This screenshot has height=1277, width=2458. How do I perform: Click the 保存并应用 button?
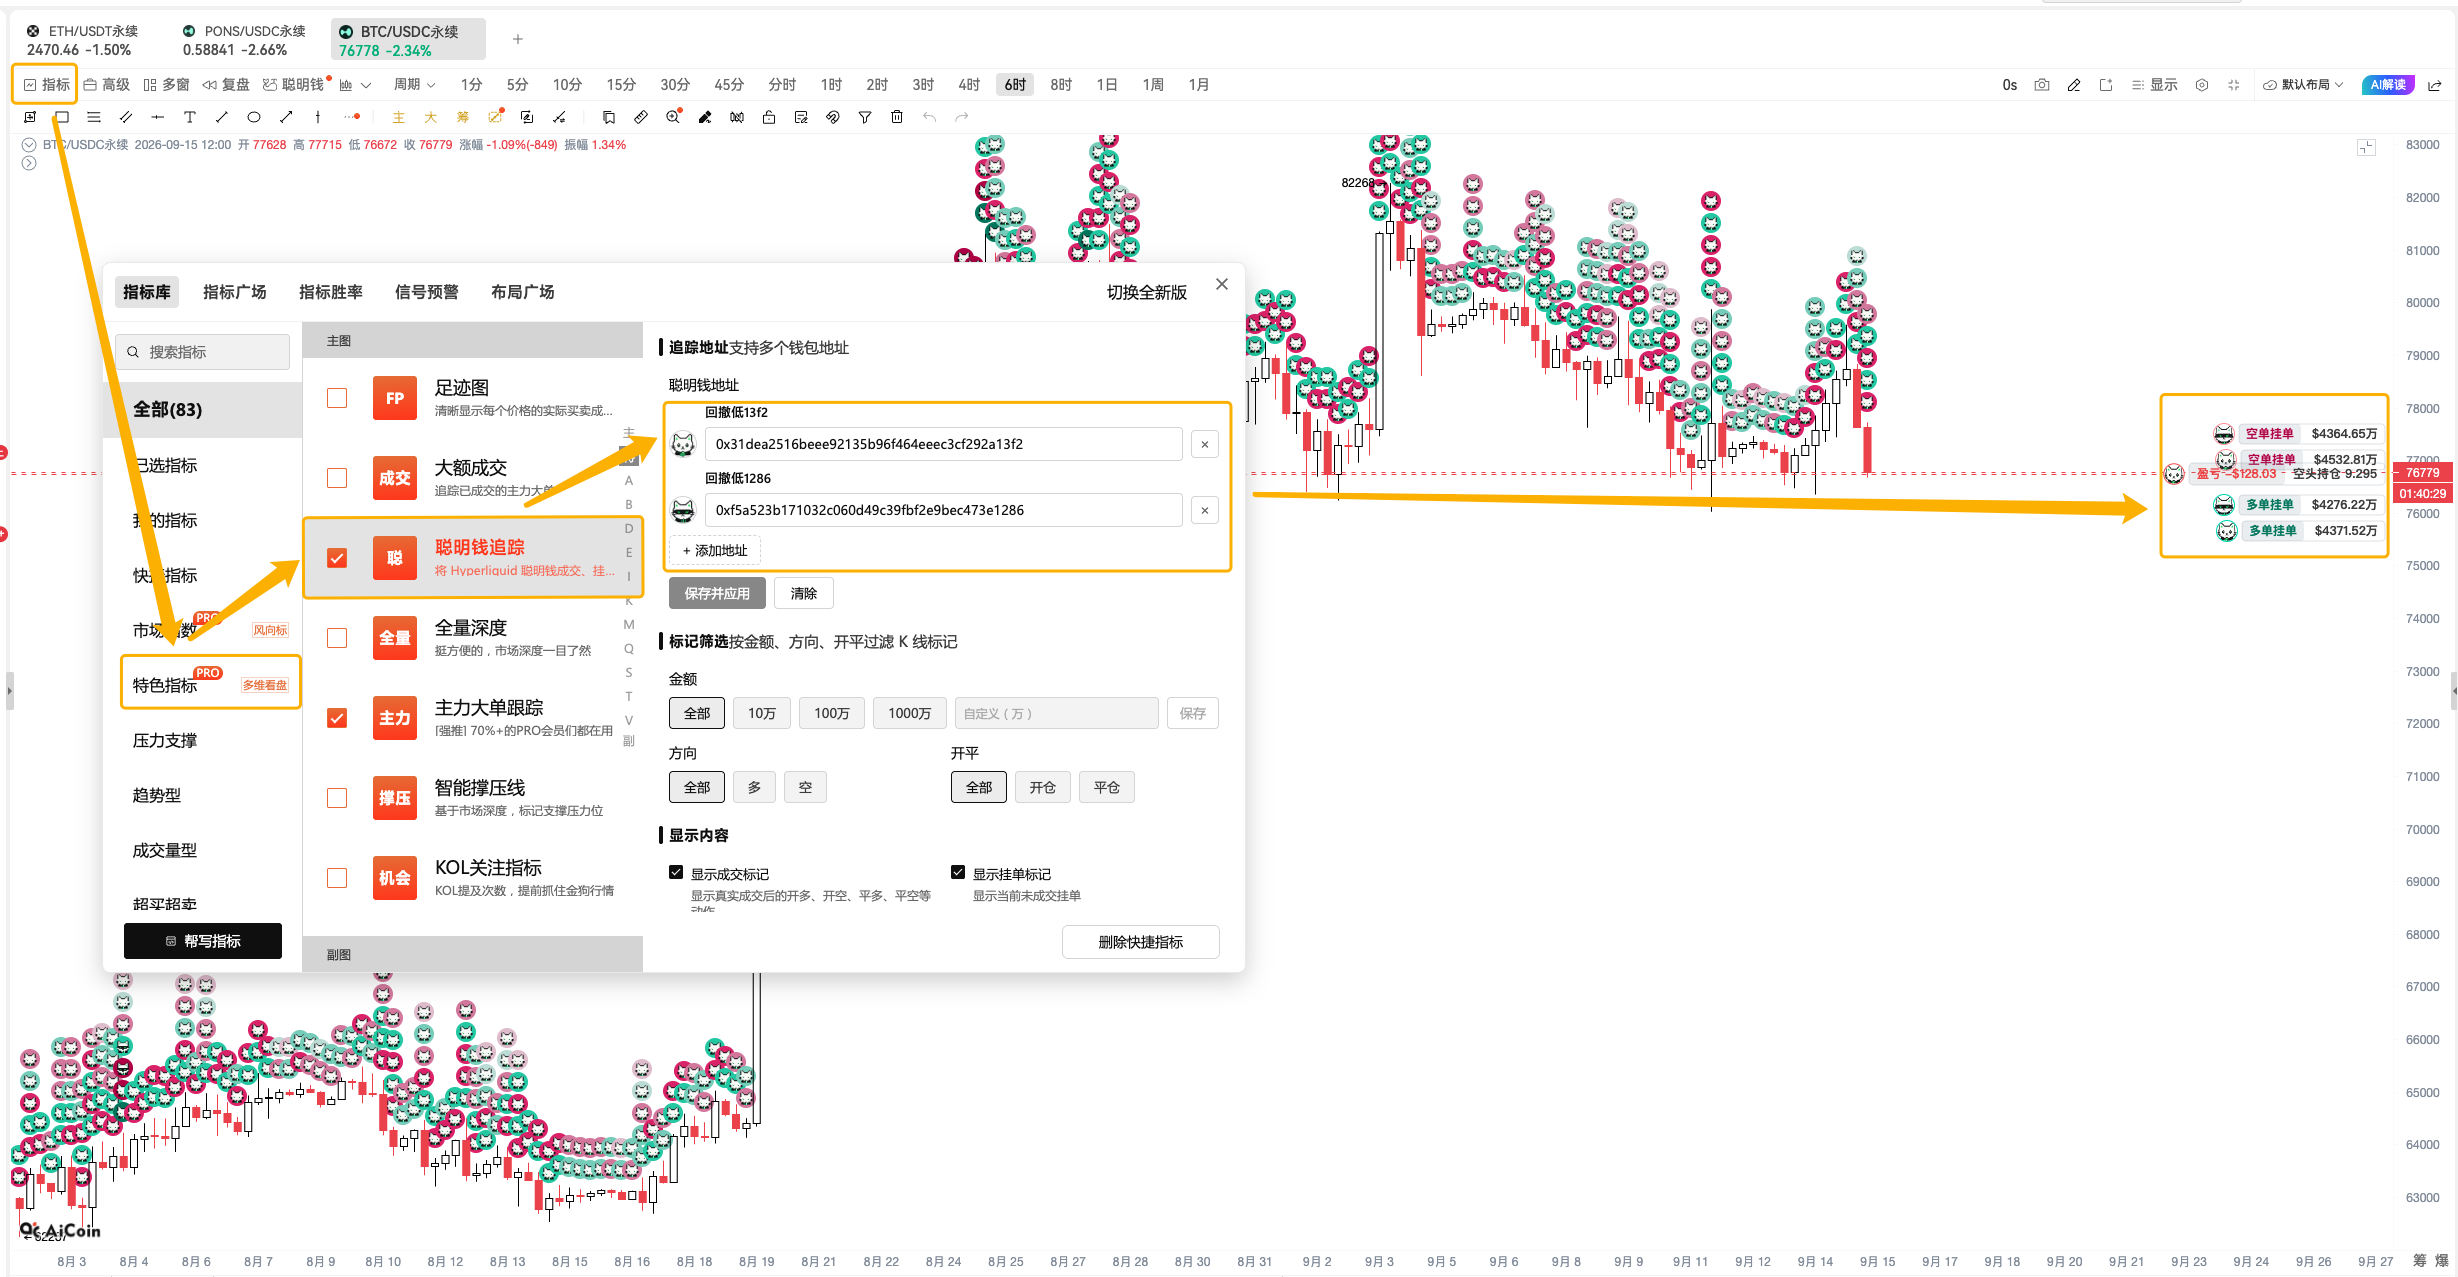click(717, 593)
